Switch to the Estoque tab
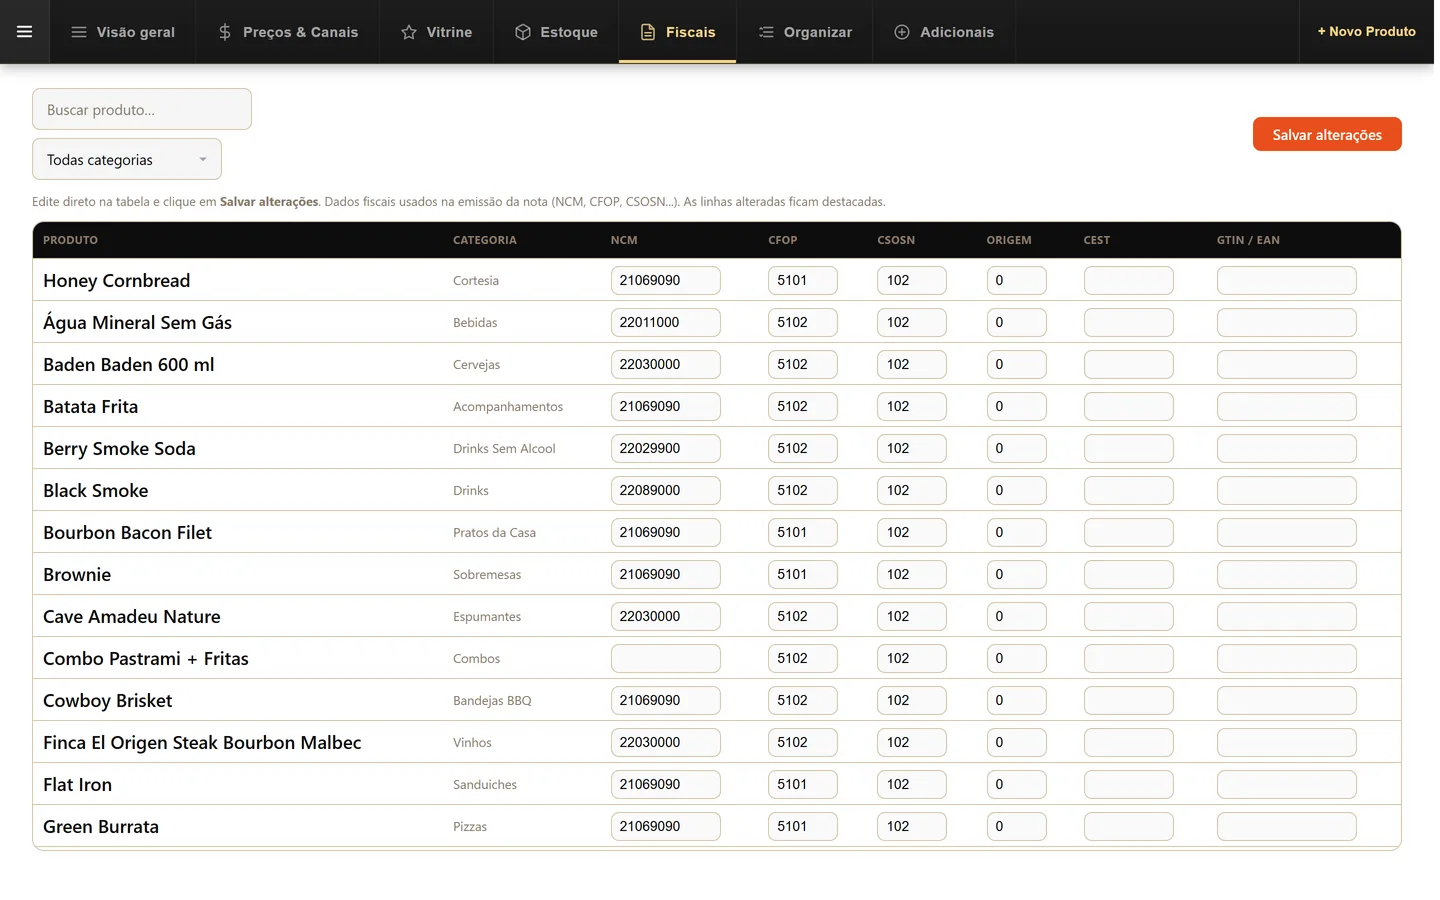The height and width of the screenshot is (900, 1440). [556, 32]
